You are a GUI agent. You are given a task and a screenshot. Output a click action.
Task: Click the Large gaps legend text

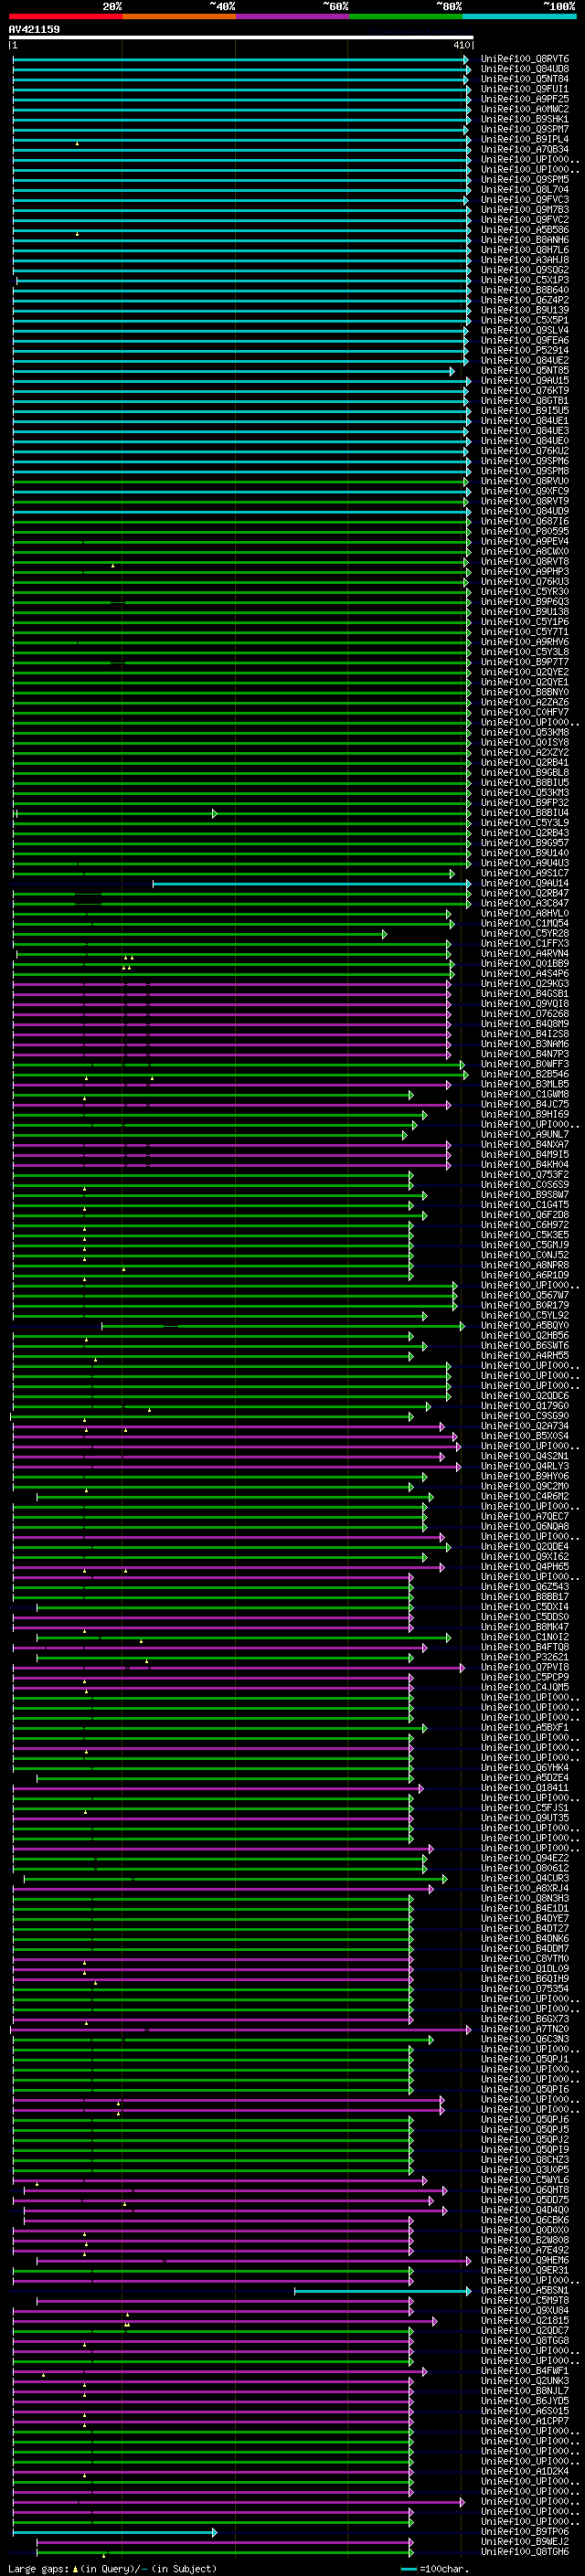point(112,2568)
